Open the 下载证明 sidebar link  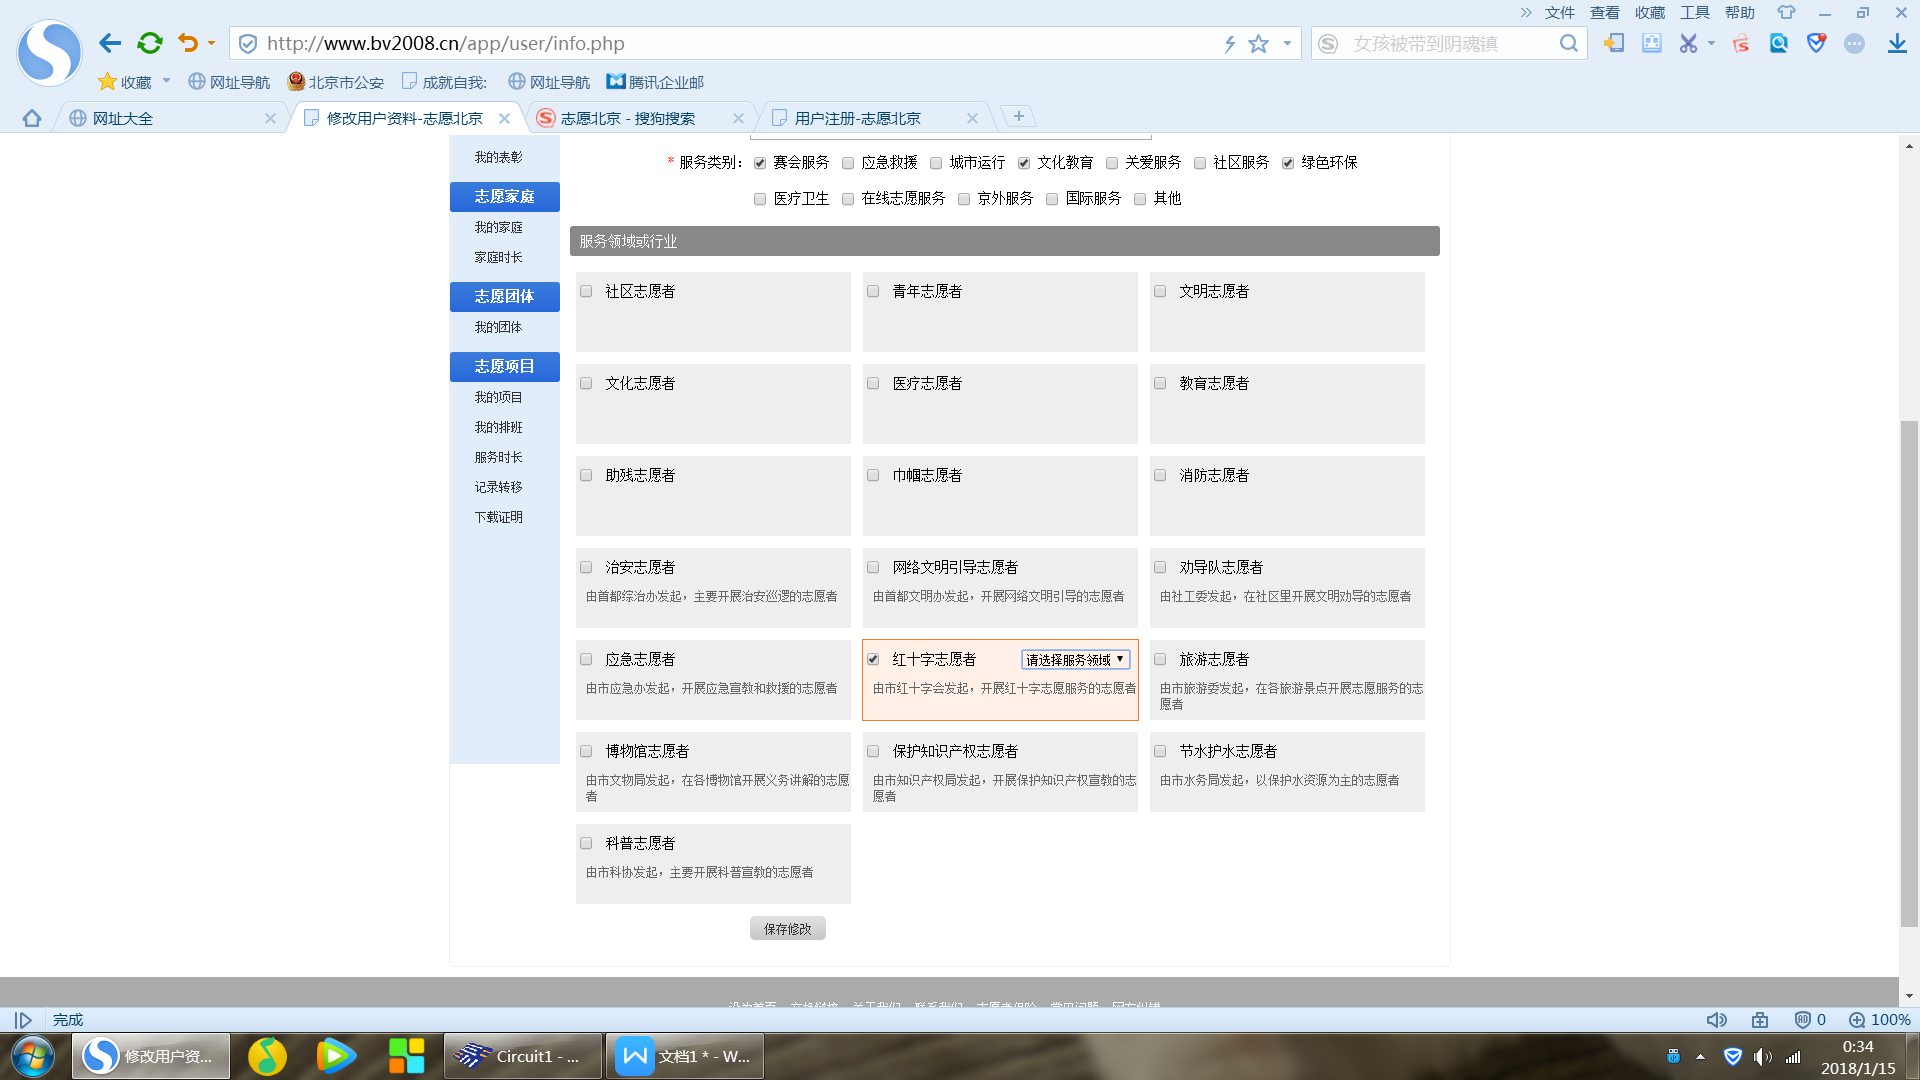pyautogui.click(x=498, y=517)
